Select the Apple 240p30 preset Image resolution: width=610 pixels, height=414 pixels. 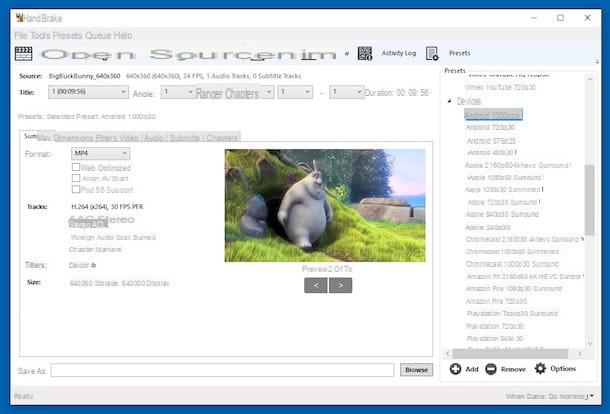pyautogui.click(x=488, y=227)
